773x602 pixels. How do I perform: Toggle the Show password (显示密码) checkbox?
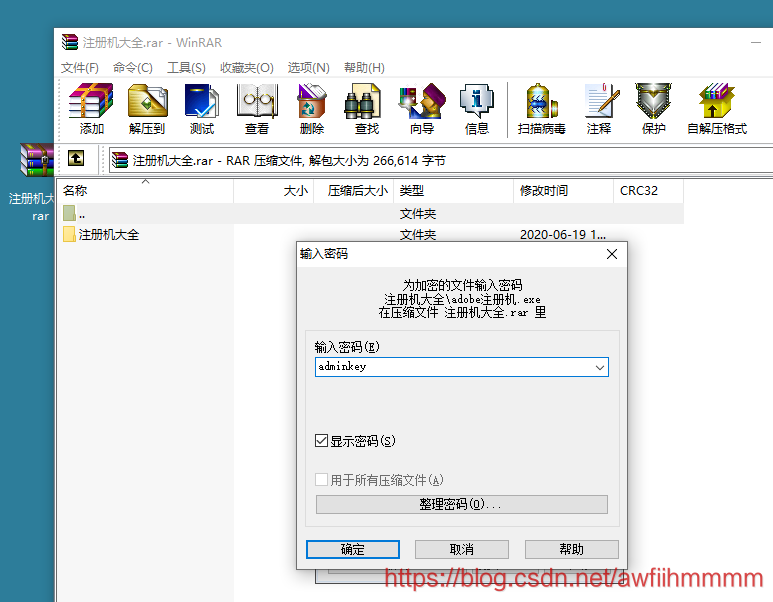tap(321, 440)
